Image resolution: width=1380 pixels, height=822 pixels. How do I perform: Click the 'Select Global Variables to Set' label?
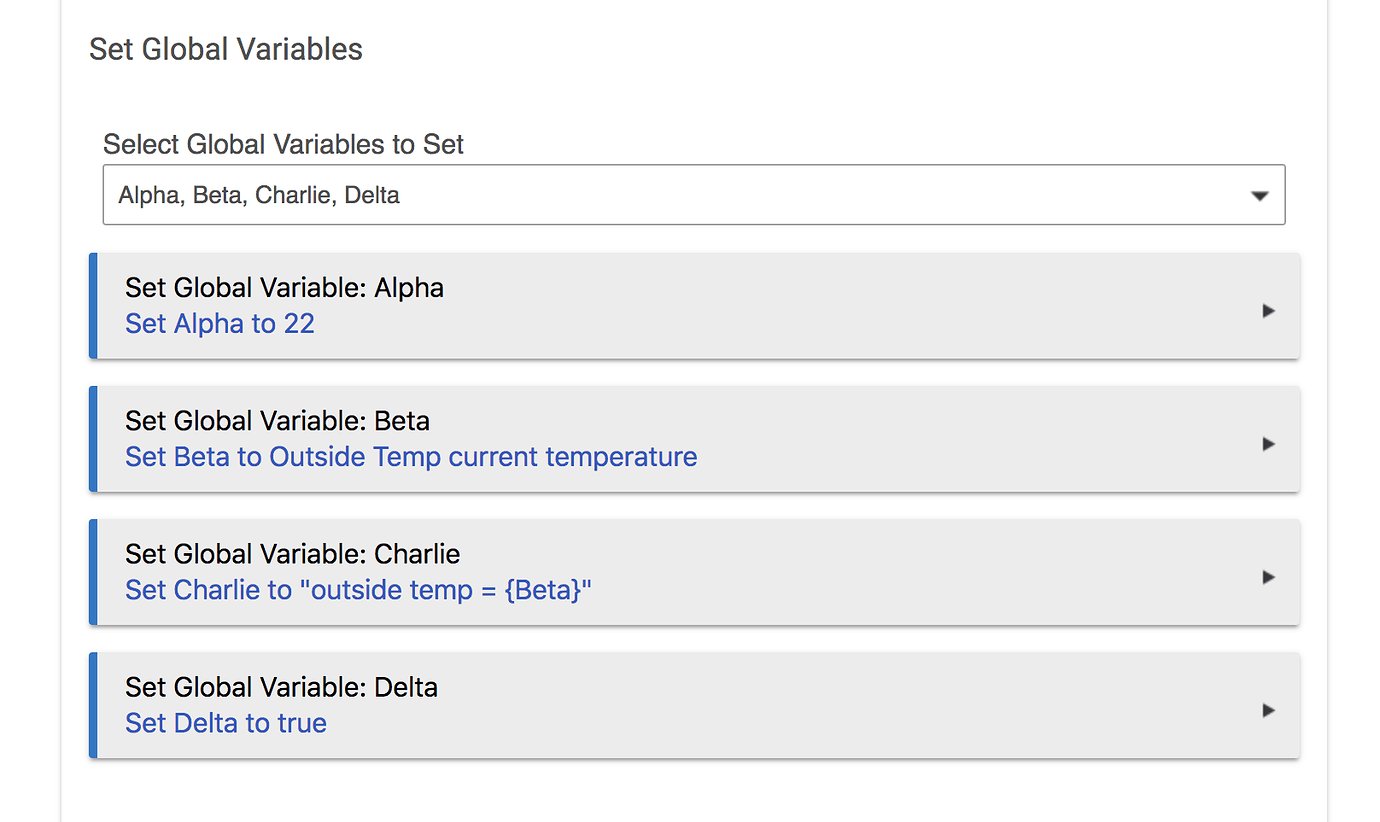(x=283, y=145)
